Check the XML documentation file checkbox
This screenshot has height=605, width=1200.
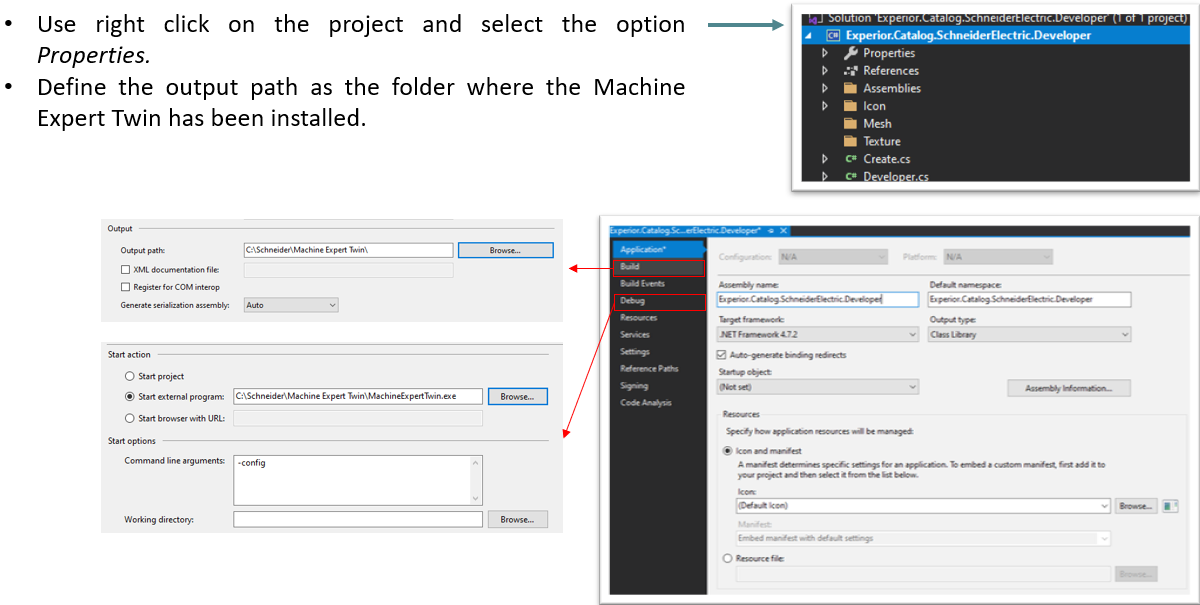point(125,270)
